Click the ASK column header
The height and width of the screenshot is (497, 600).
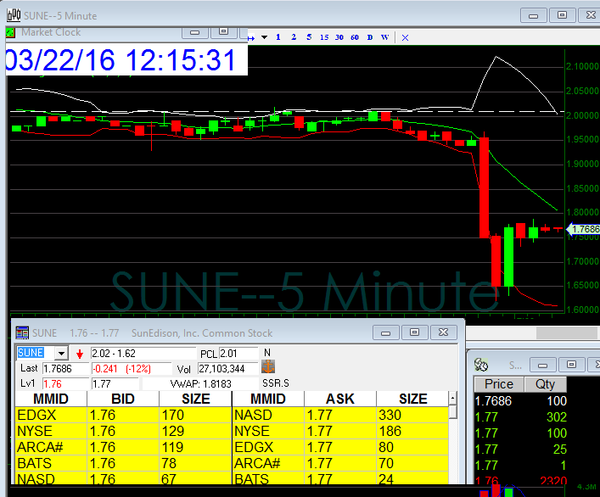340,399
